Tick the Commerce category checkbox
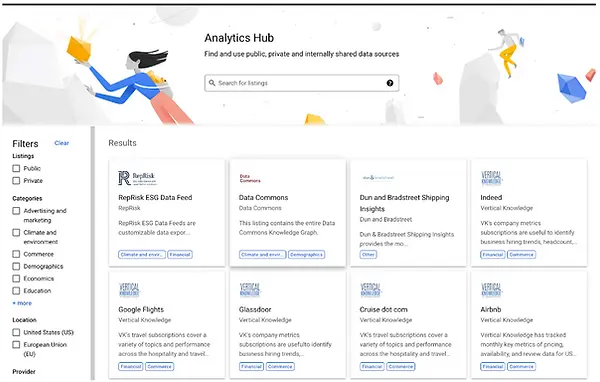The image size is (600, 382). point(16,254)
